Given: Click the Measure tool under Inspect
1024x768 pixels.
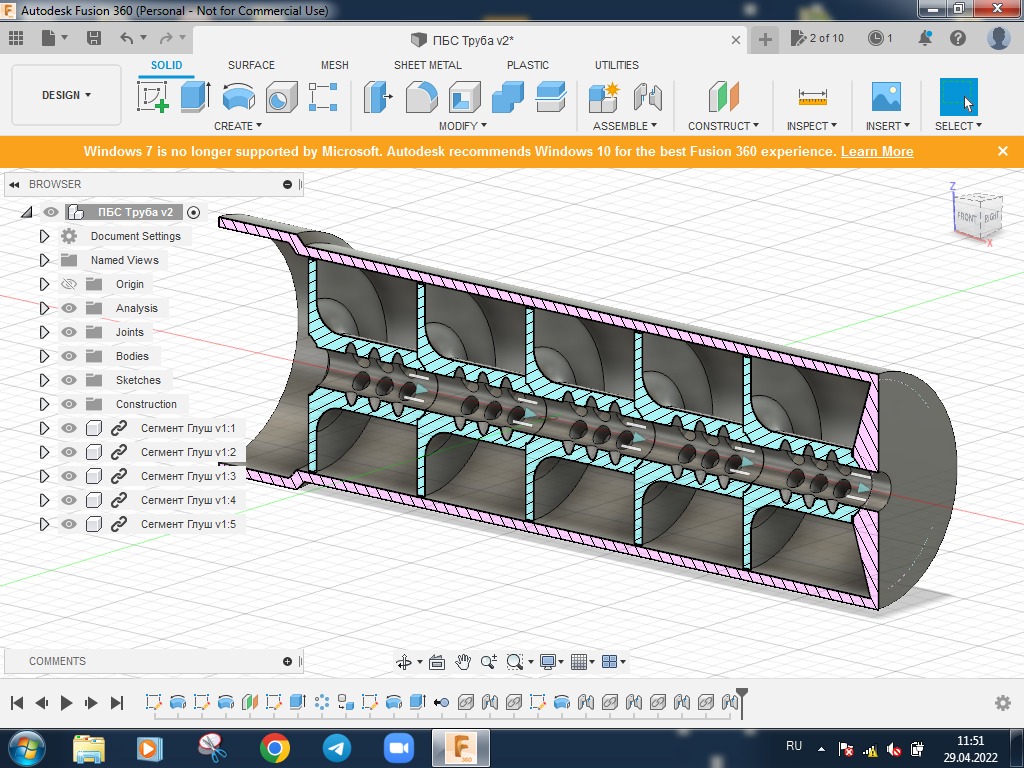Looking at the screenshot, I should pyautogui.click(x=812, y=97).
